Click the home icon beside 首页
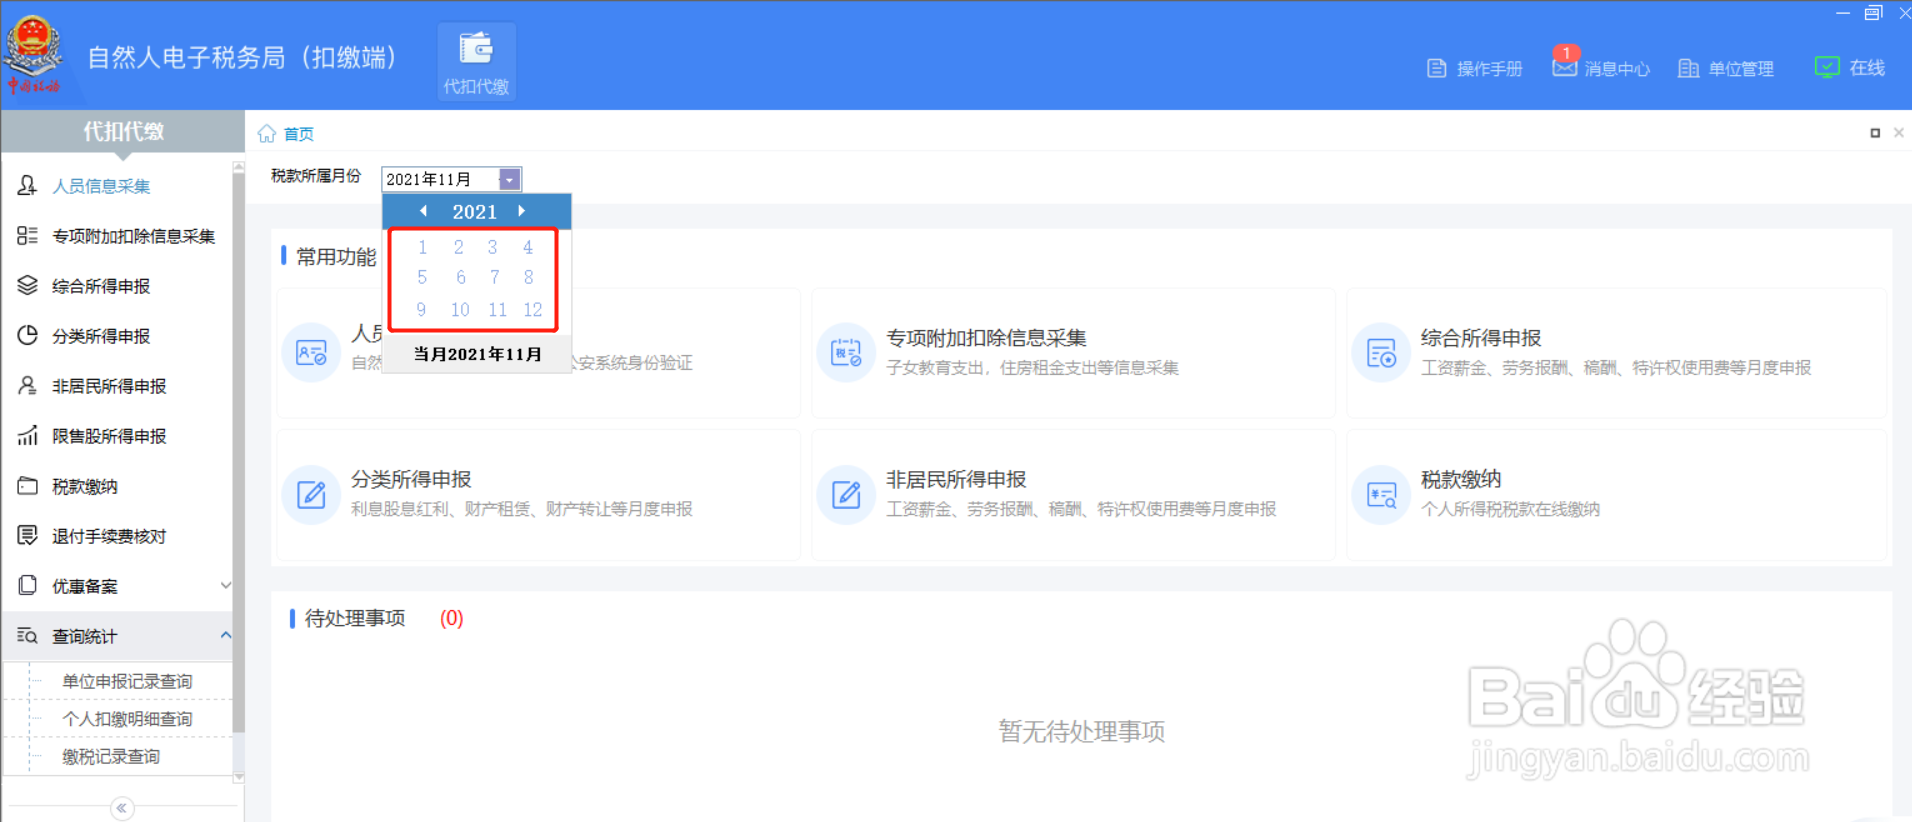1912x822 pixels. (266, 134)
